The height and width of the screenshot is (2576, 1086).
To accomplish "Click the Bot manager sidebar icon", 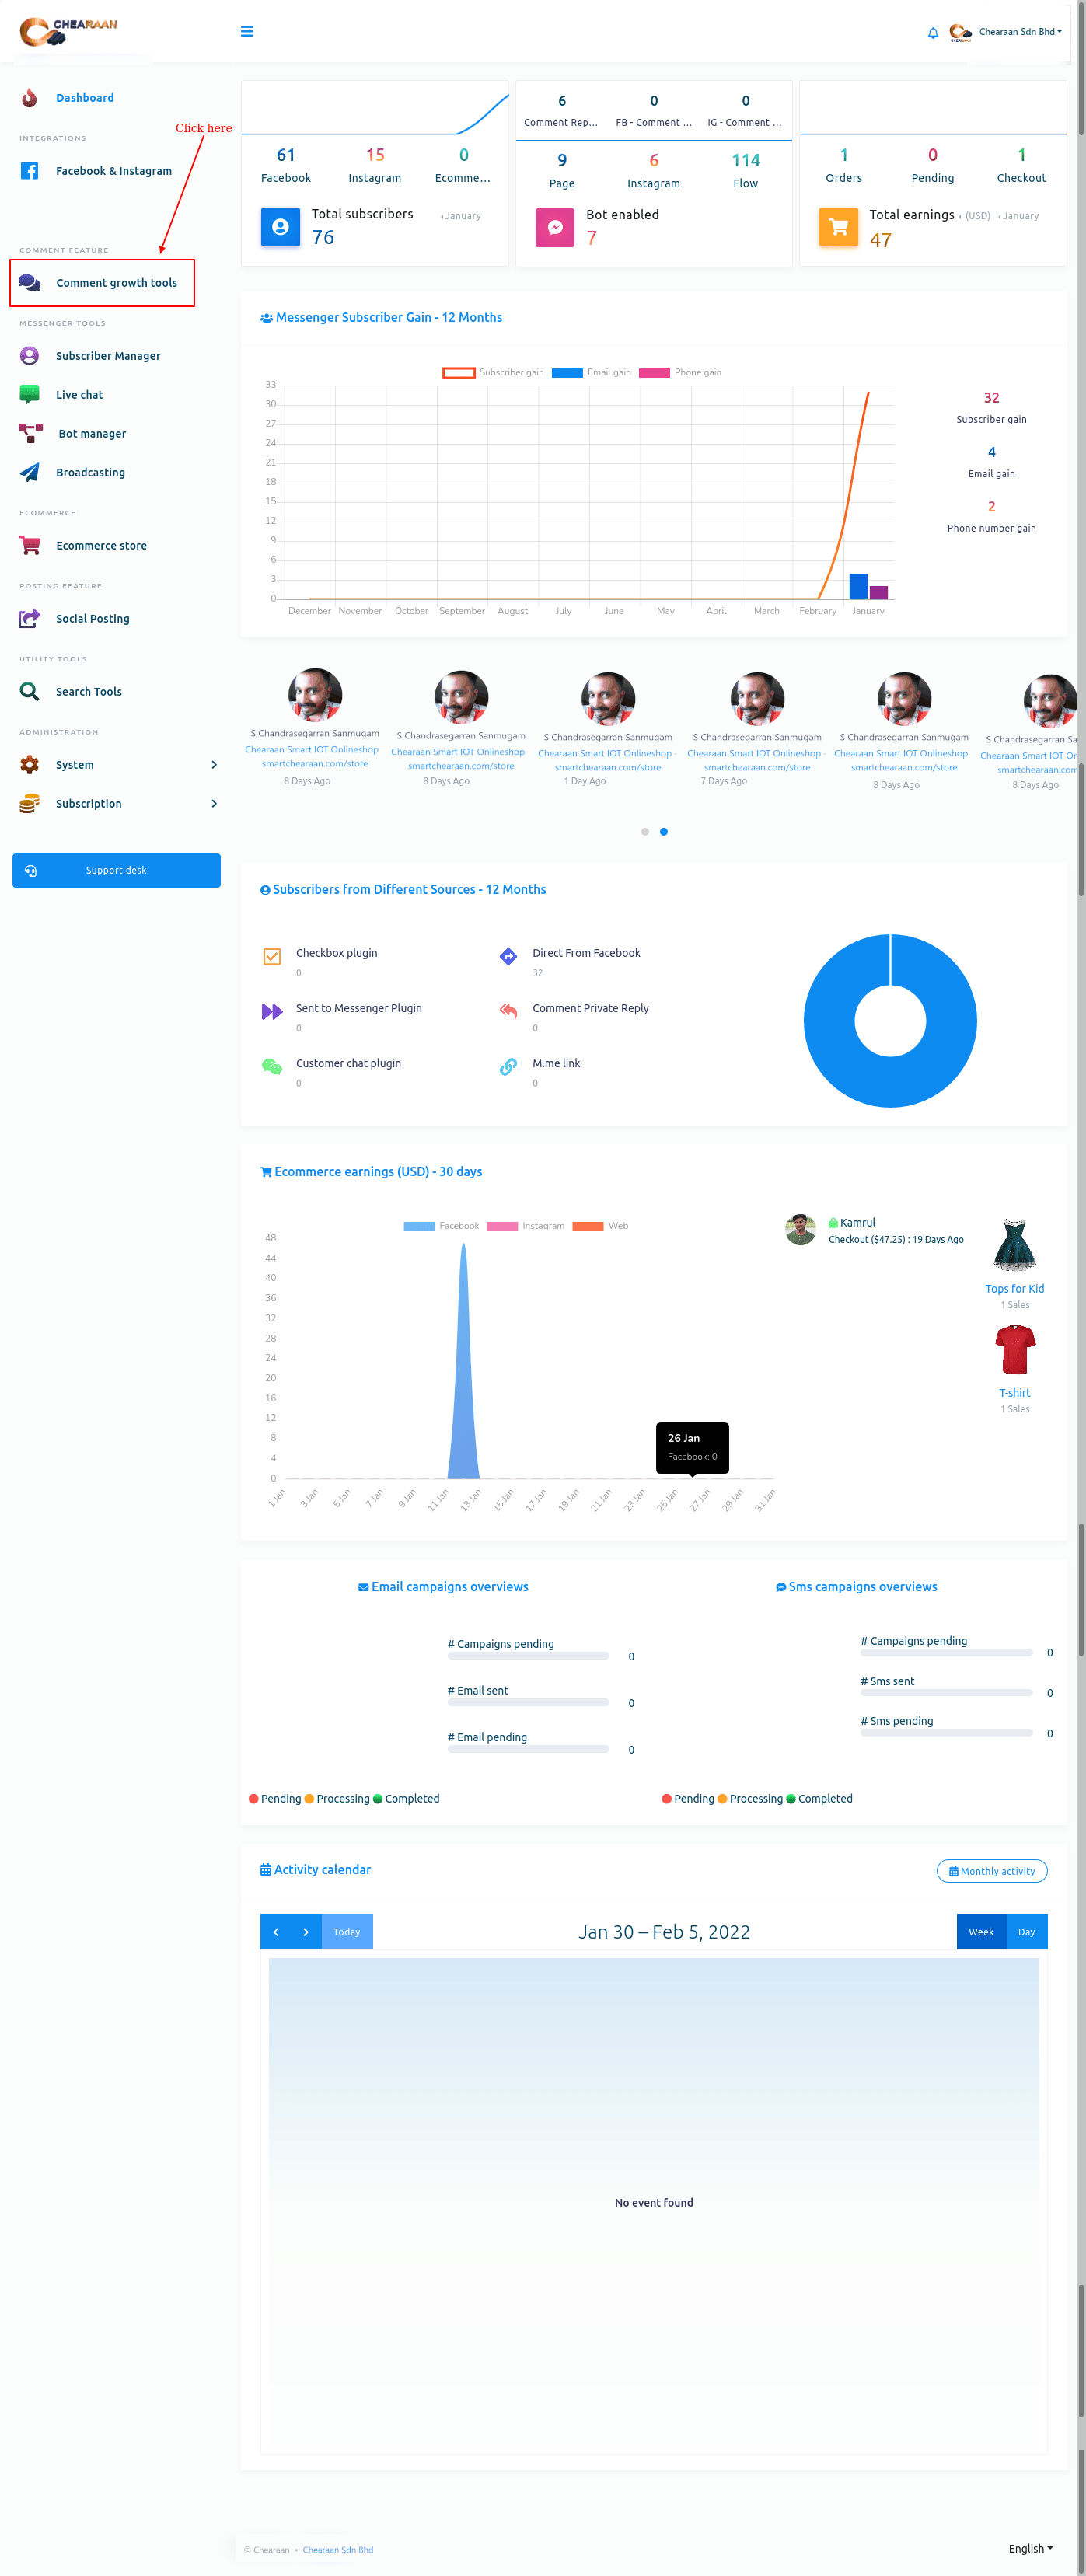I will [30, 434].
